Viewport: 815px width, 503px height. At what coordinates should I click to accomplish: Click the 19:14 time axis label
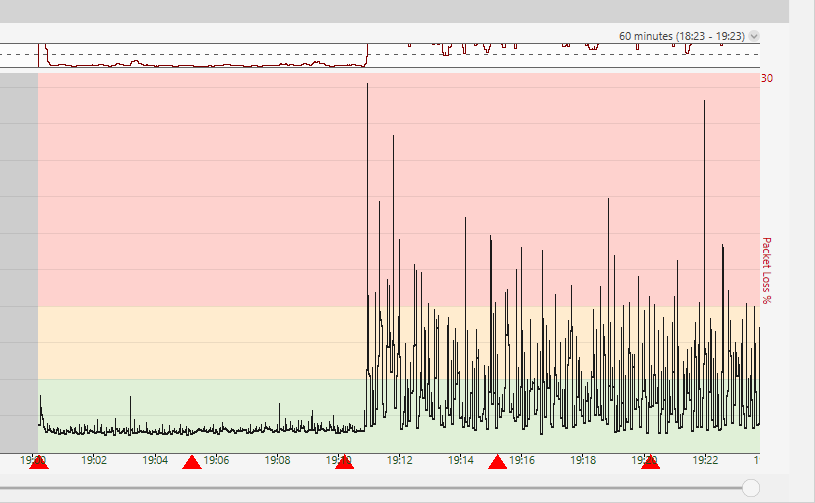(x=461, y=460)
